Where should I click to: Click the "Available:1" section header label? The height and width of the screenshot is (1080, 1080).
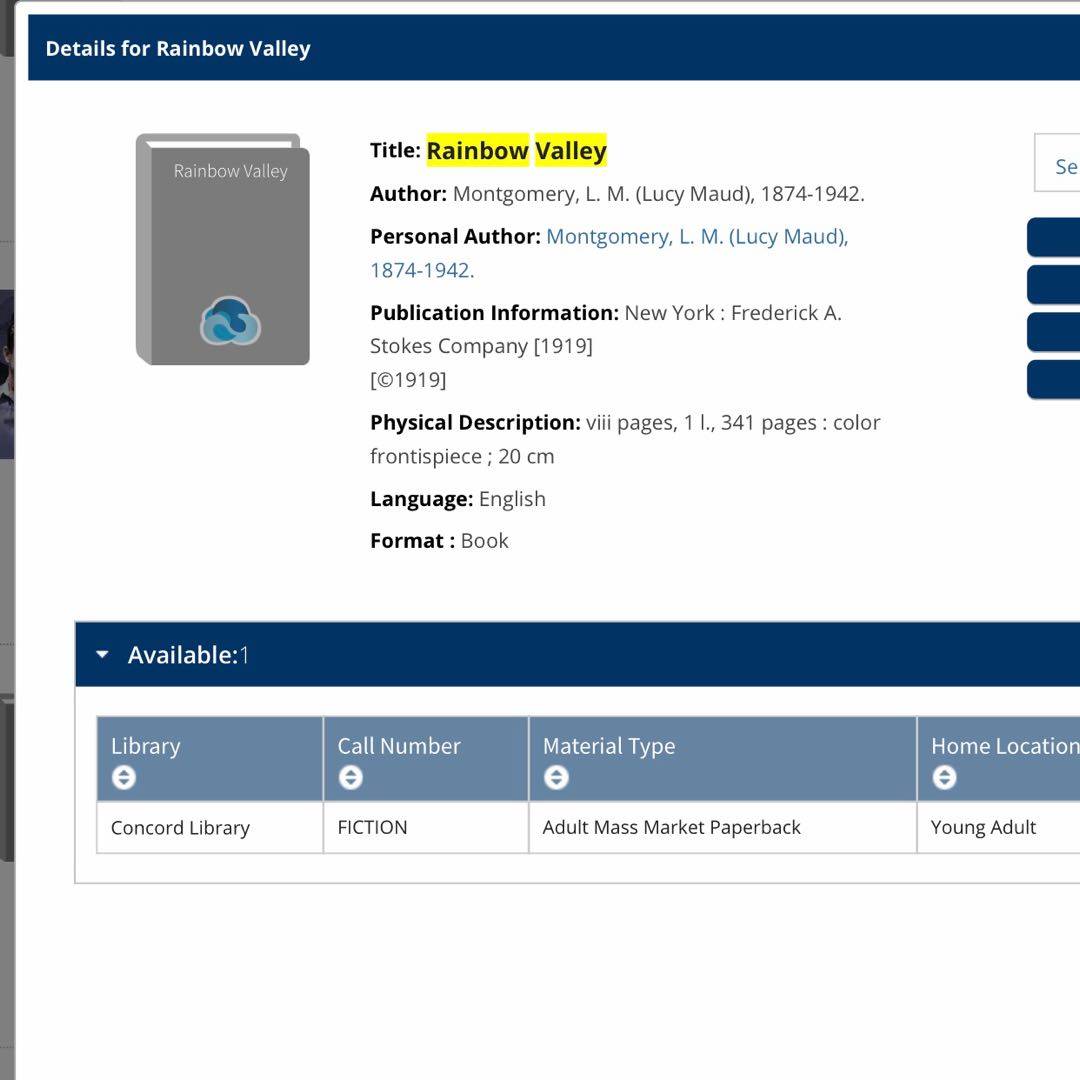(188, 655)
